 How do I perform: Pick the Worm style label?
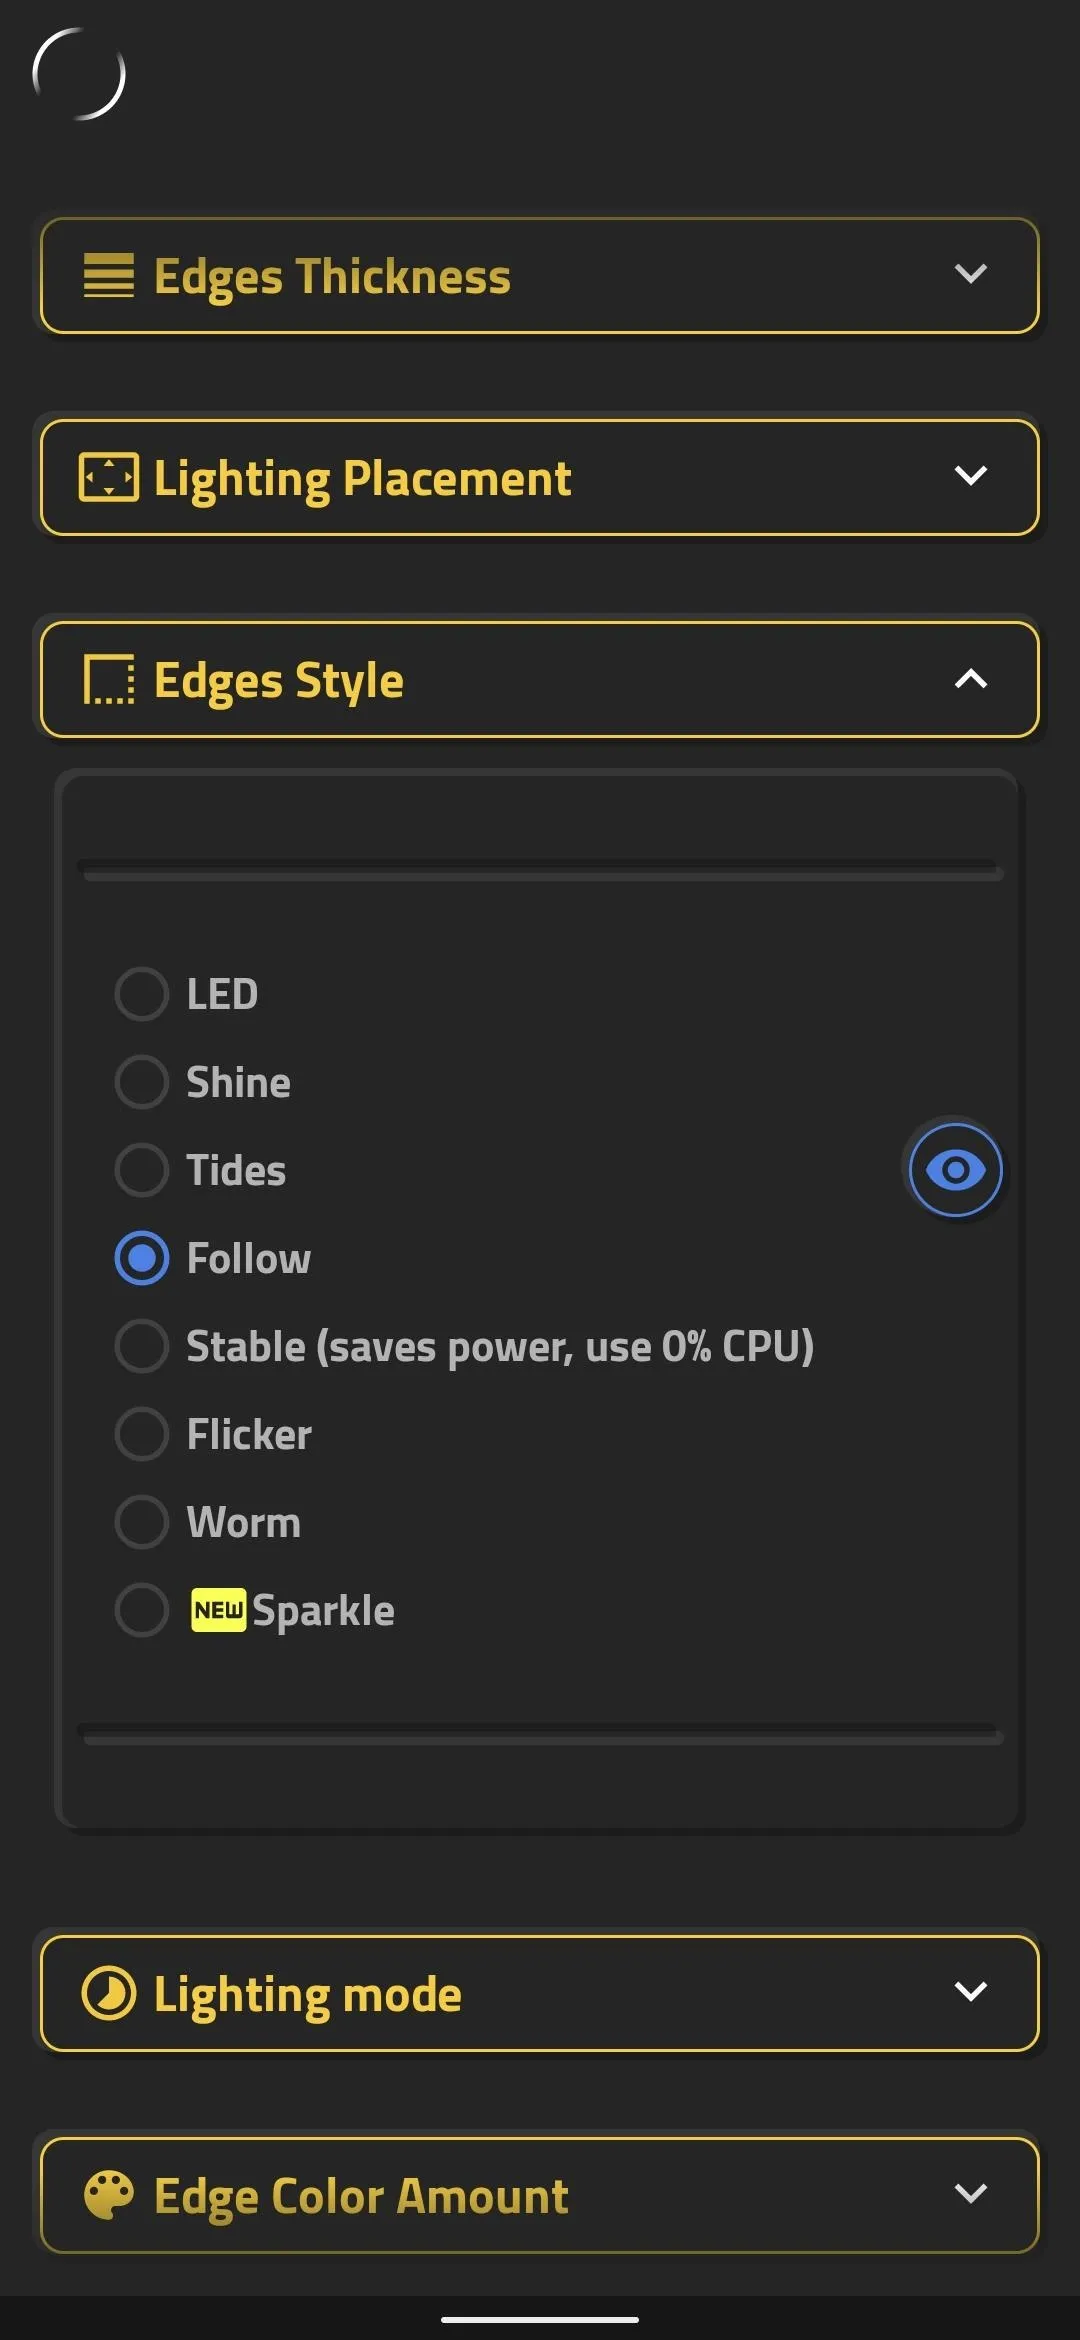tap(244, 1522)
